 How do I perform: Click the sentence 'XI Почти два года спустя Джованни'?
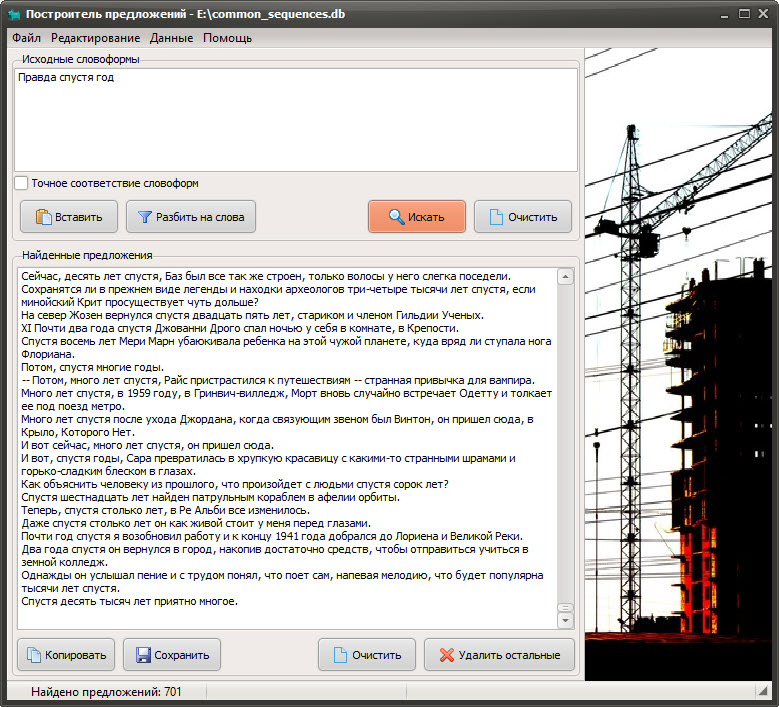point(240,328)
